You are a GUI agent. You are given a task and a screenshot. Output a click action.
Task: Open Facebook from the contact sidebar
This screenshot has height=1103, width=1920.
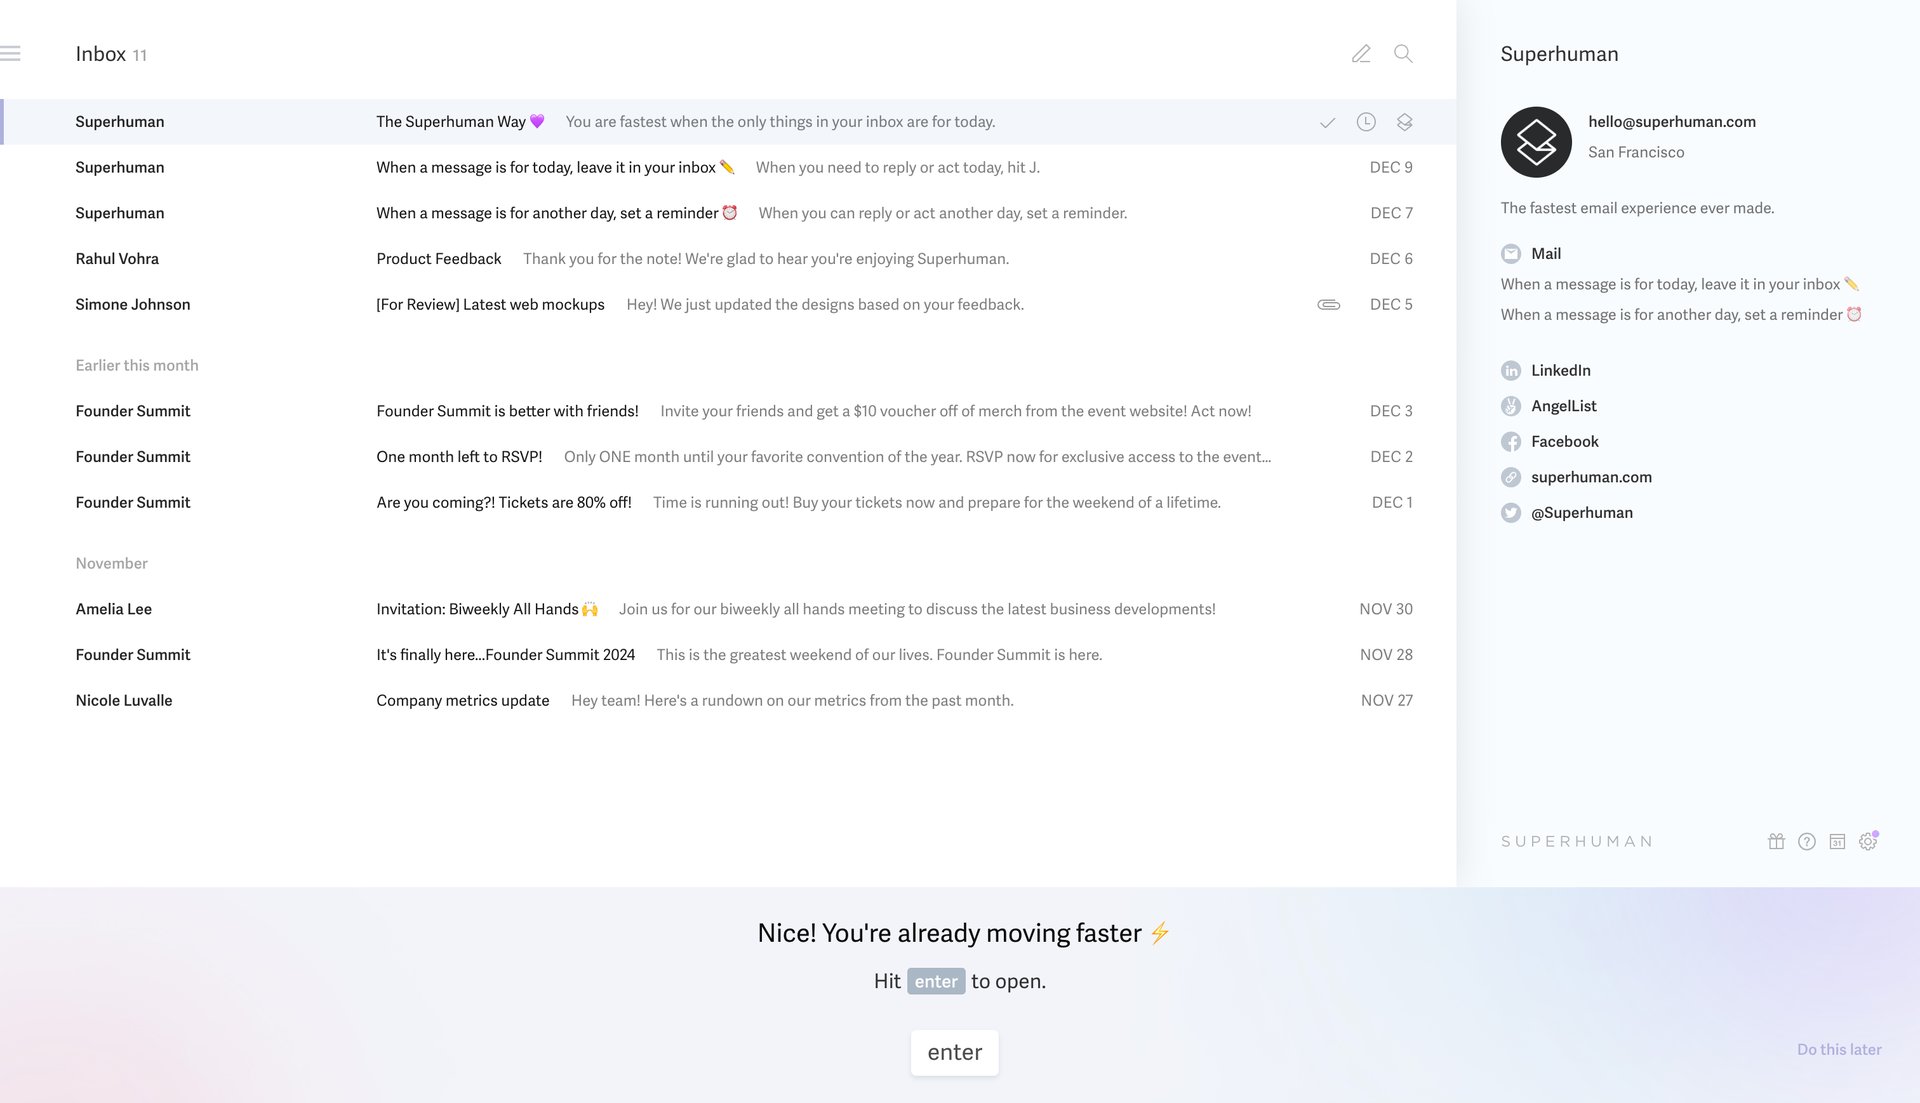(1565, 441)
